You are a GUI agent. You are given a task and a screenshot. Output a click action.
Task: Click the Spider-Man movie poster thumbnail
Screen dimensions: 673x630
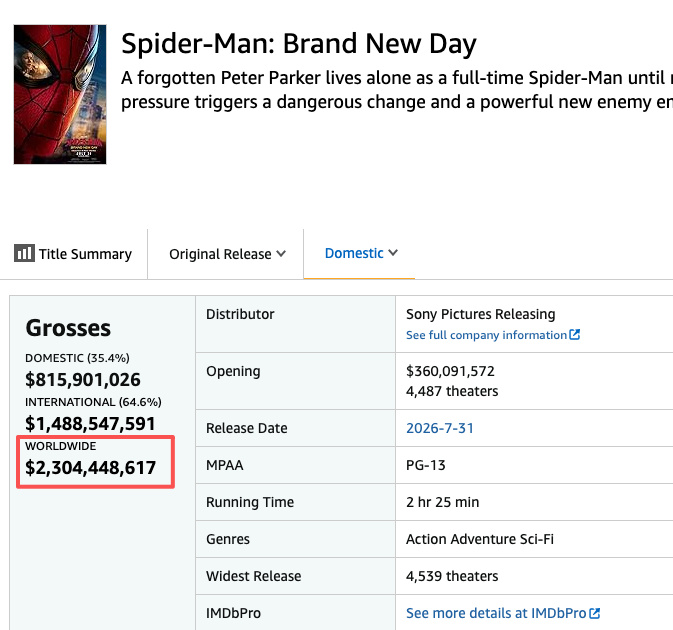click(x=60, y=94)
